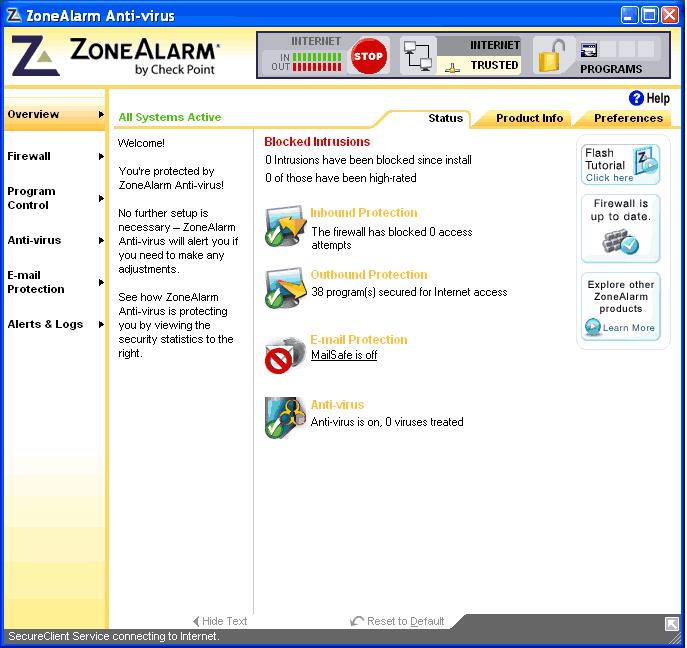Click the trusted zone network icon
The image size is (687, 648).
pos(452,67)
